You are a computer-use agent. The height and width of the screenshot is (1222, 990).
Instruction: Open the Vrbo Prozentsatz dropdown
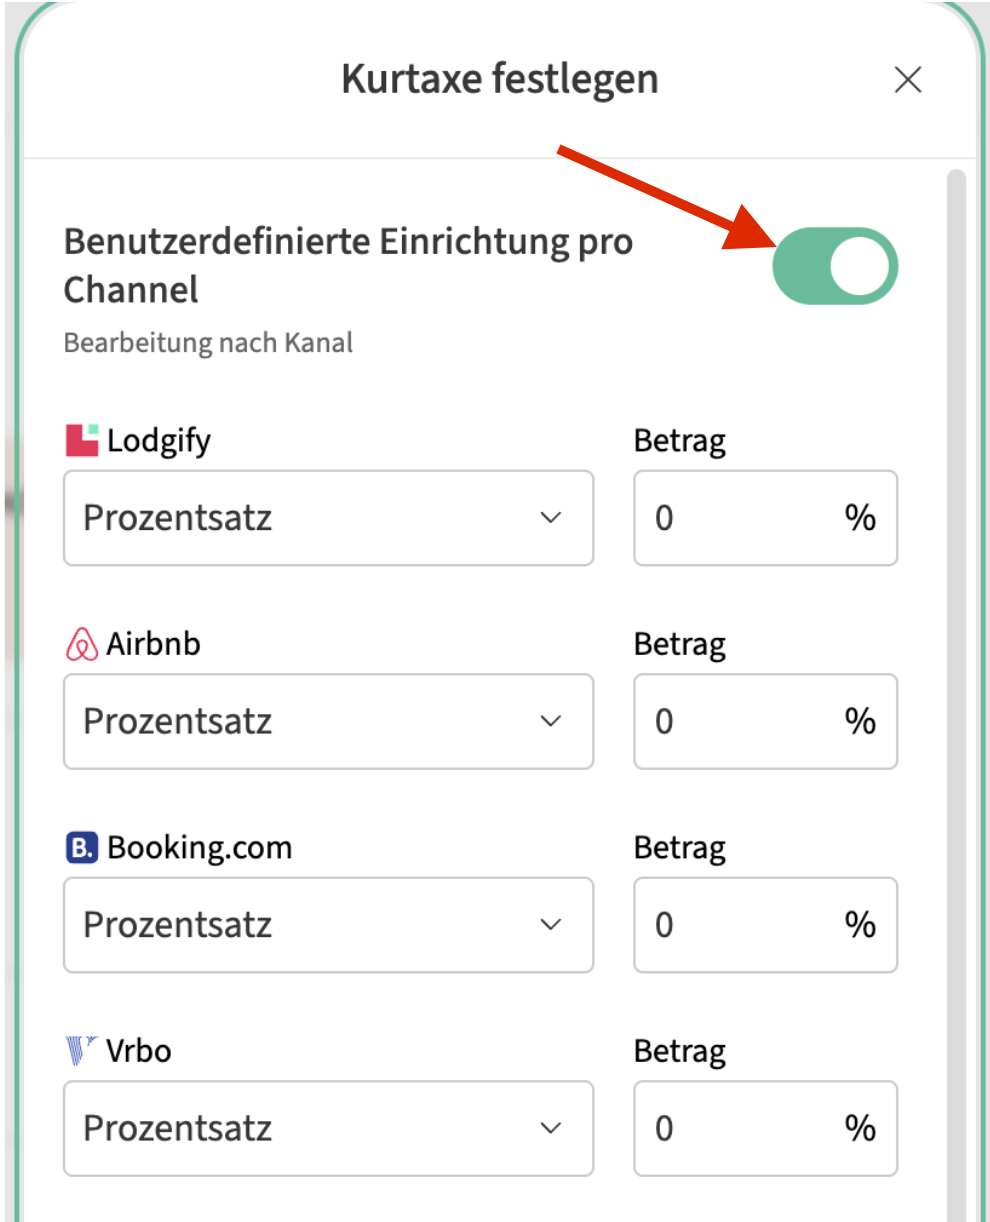(x=328, y=1128)
